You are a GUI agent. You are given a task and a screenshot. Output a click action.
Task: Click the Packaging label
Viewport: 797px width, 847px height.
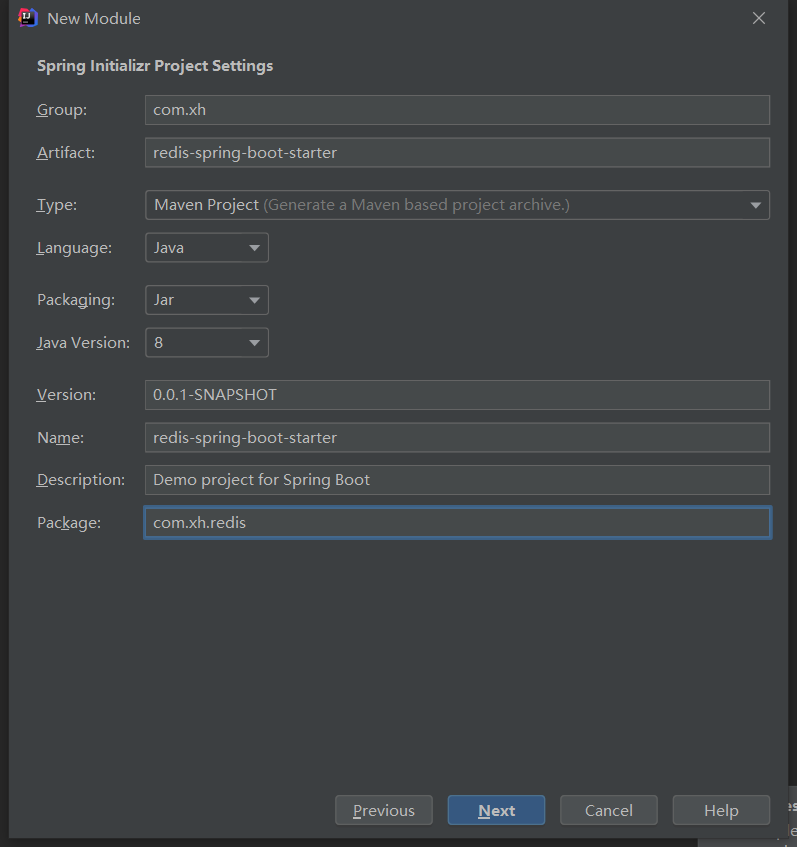point(76,300)
